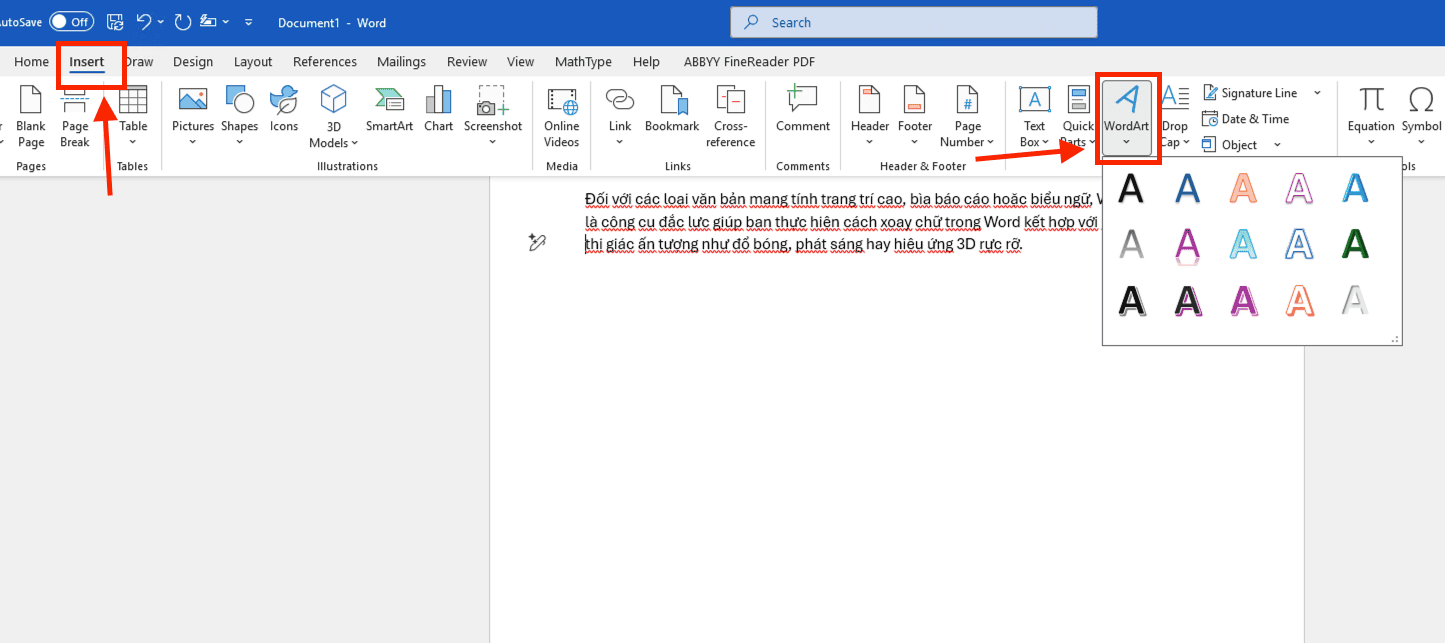The height and width of the screenshot is (643, 1445).
Task: Select the green WordArt style
Action: pyautogui.click(x=1355, y=243)
